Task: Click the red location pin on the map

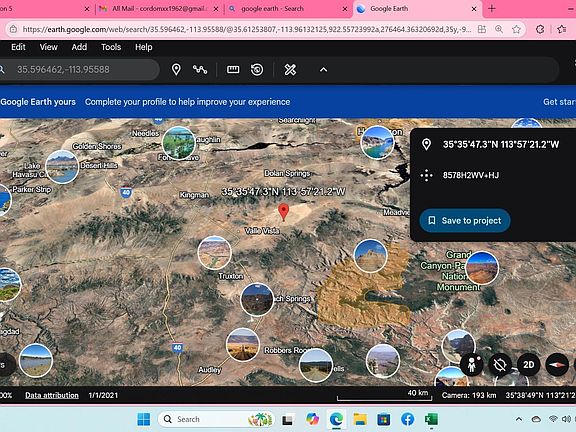Action: pyautogui.click(x=283, y=212)
